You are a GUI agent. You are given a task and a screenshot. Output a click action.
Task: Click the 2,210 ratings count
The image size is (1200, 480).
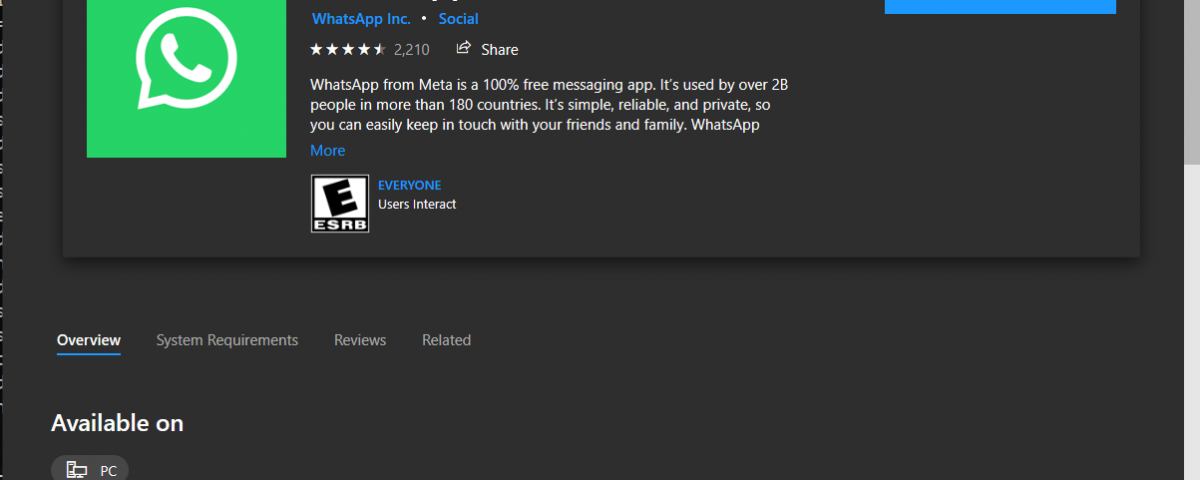tap(411, 49)
